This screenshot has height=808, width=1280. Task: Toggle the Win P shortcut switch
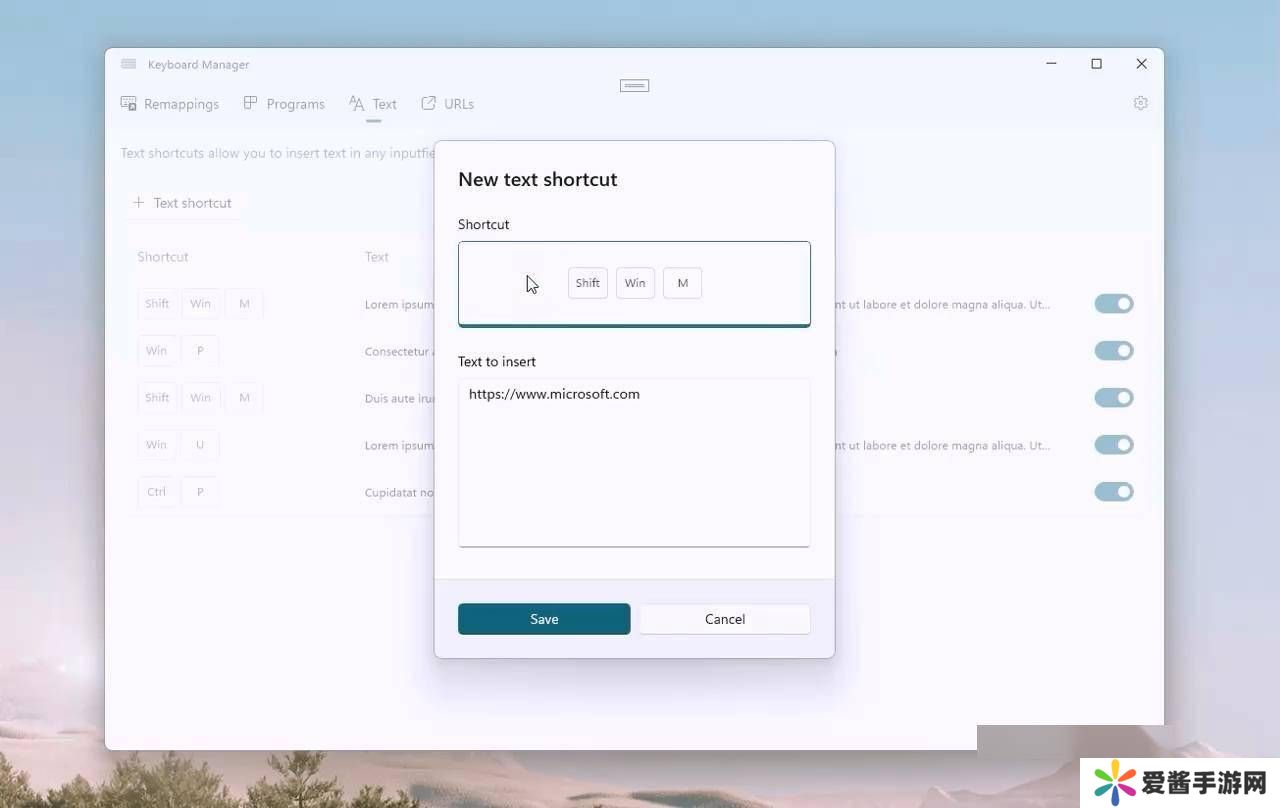coord(1113,351)
